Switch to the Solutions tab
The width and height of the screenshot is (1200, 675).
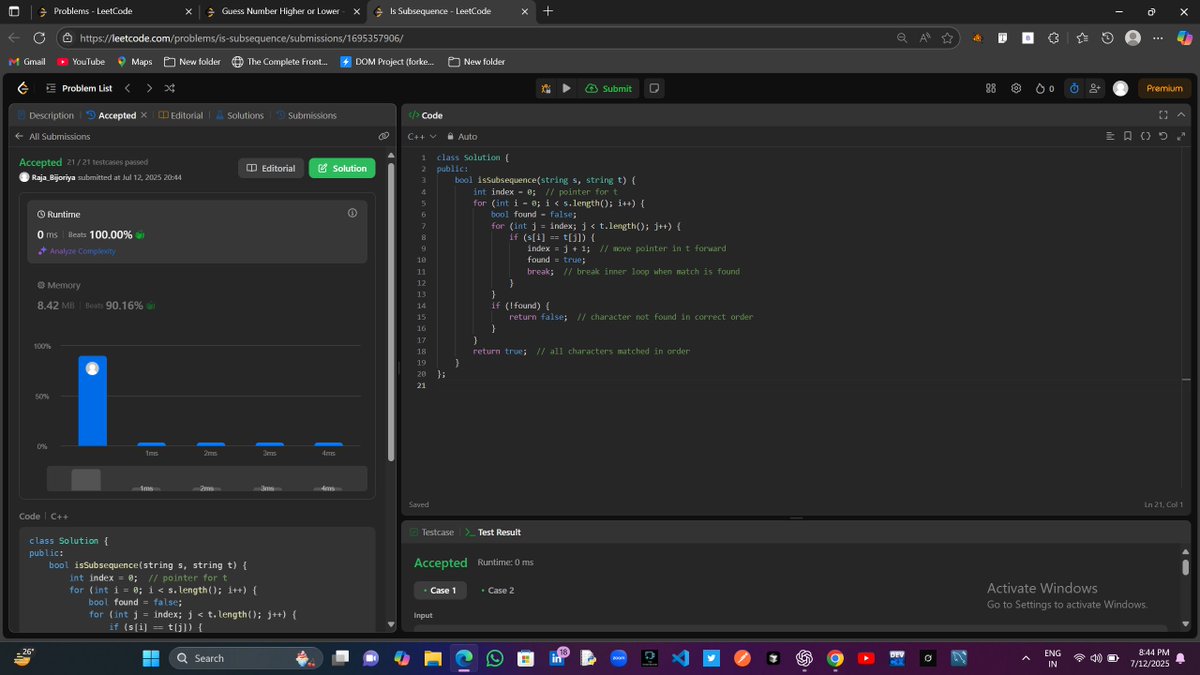[240, 115]
